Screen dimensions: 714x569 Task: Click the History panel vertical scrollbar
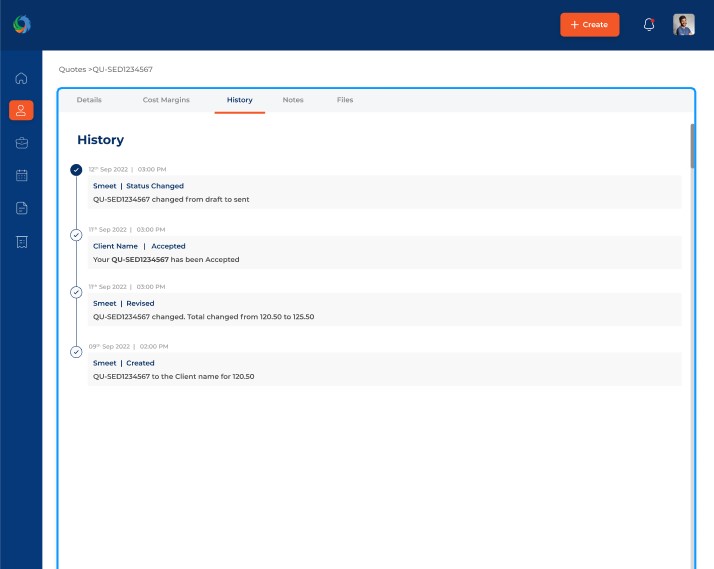(691, 145)
